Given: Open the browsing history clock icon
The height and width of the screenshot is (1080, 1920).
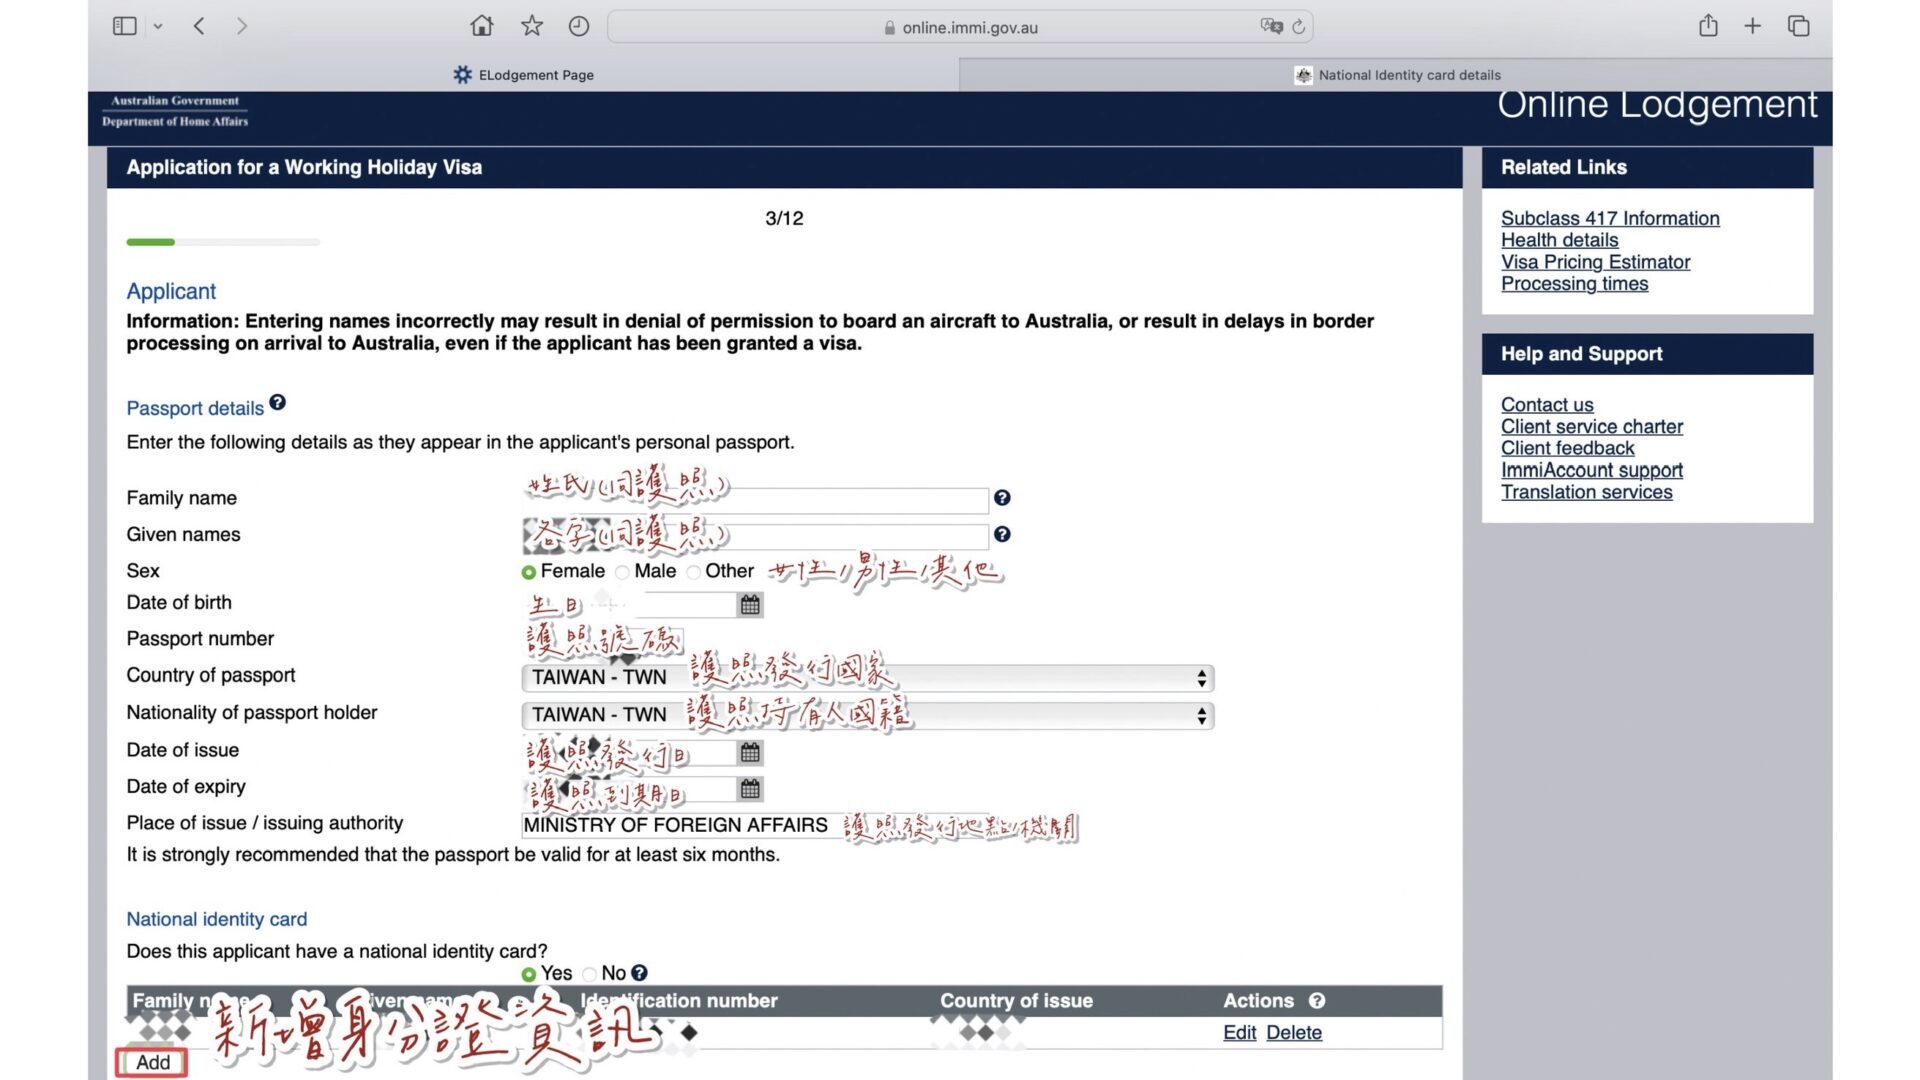Looking at the screenshot, I should click(x=579, y=27).
